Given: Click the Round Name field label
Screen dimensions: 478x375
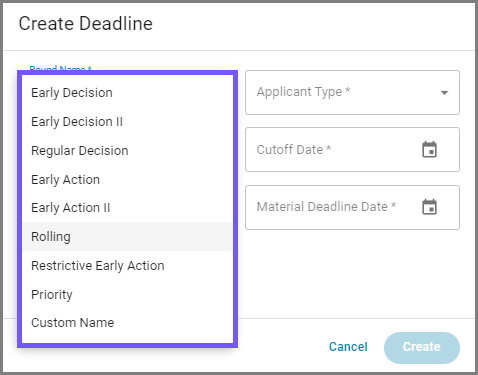Looking at the screenshot, I should pyautogui.click(x=61, y=68).
